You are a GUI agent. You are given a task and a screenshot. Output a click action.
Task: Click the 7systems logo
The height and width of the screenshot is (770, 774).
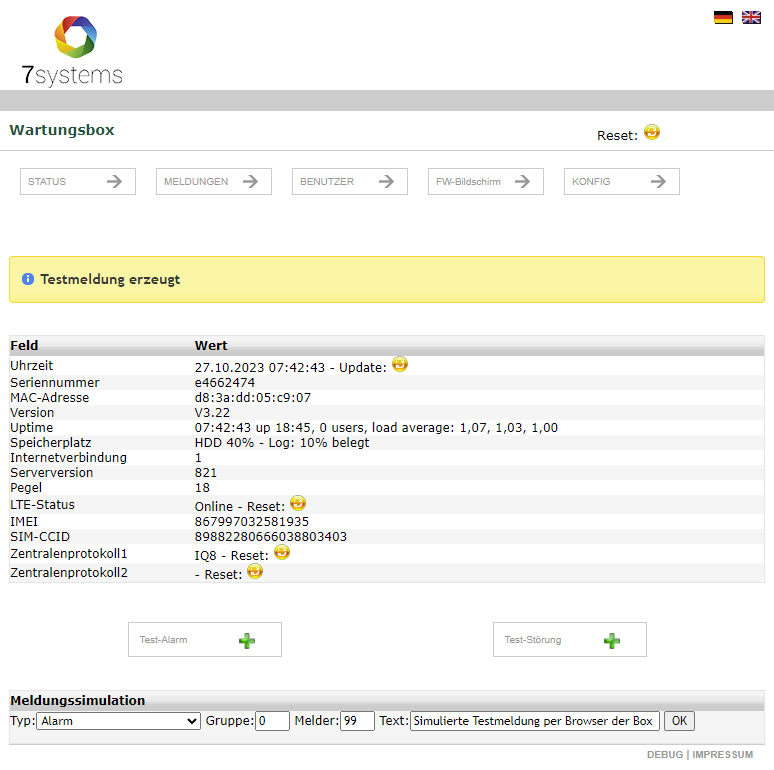[73, 51]
